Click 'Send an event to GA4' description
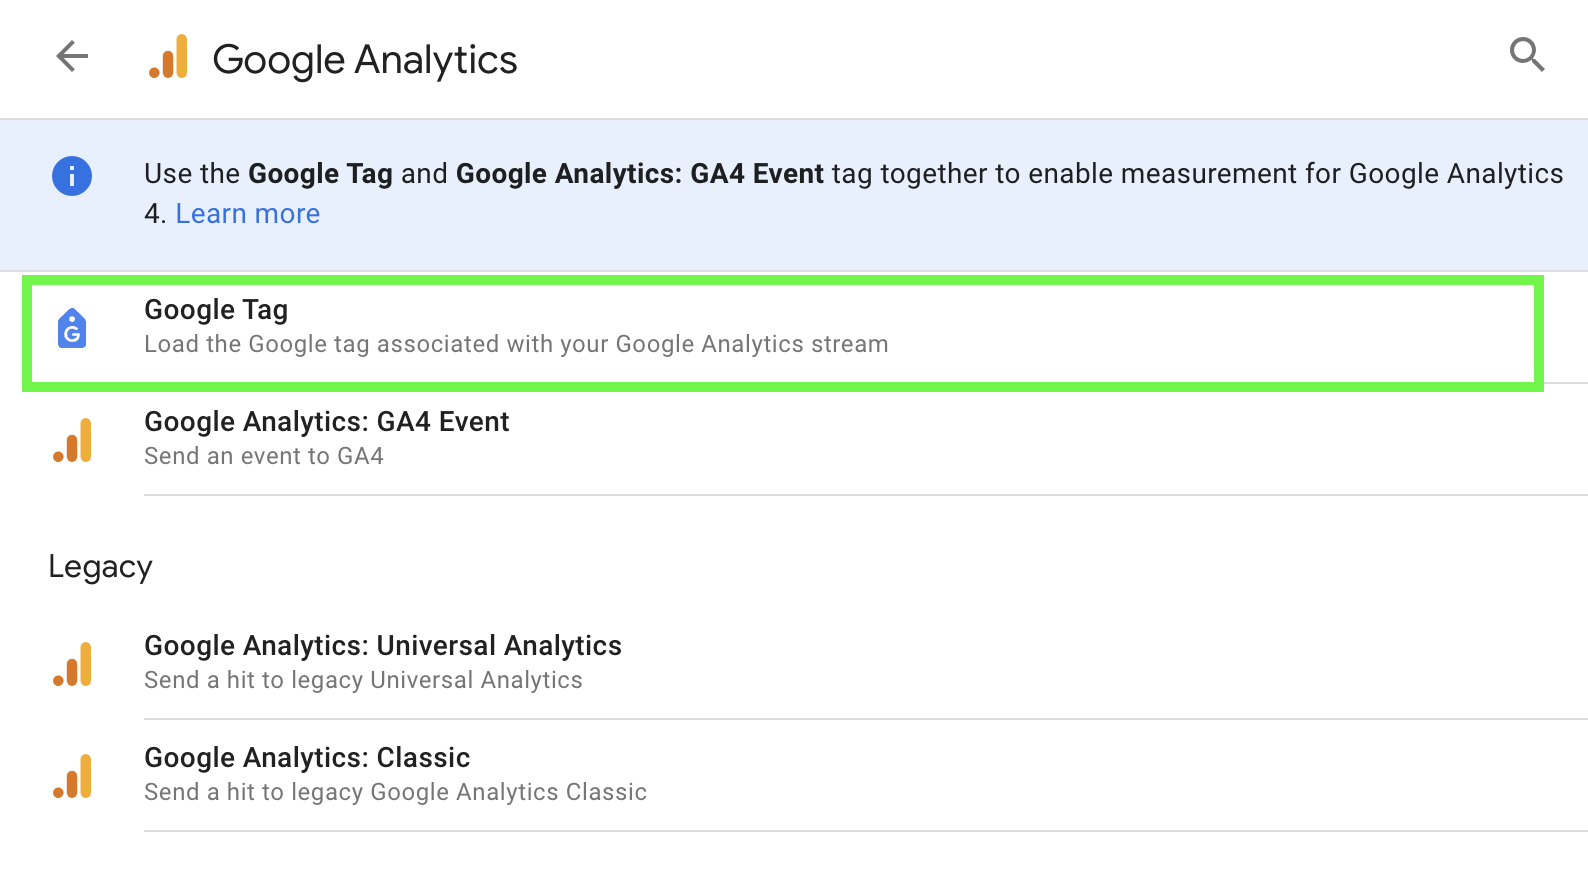 point(263,455)
